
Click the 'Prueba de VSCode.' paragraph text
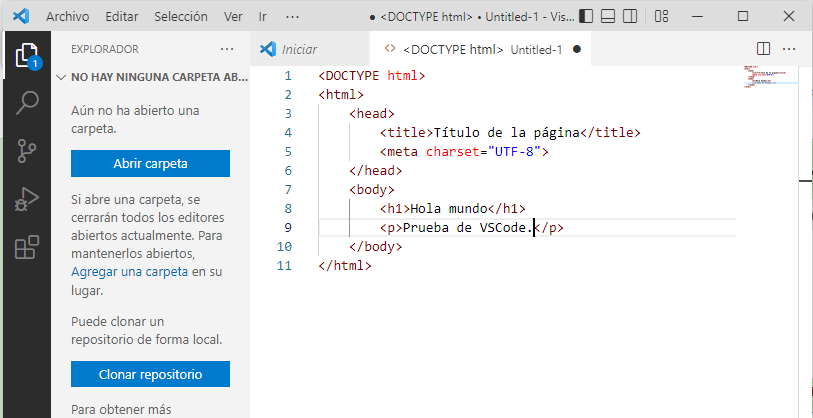(468, 228)
